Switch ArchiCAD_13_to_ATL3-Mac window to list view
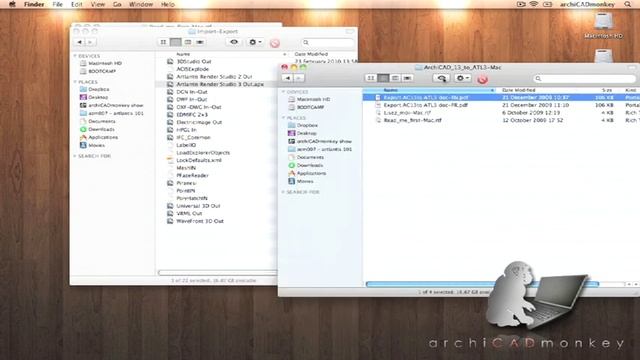The image size is (640, 360). 383,78
